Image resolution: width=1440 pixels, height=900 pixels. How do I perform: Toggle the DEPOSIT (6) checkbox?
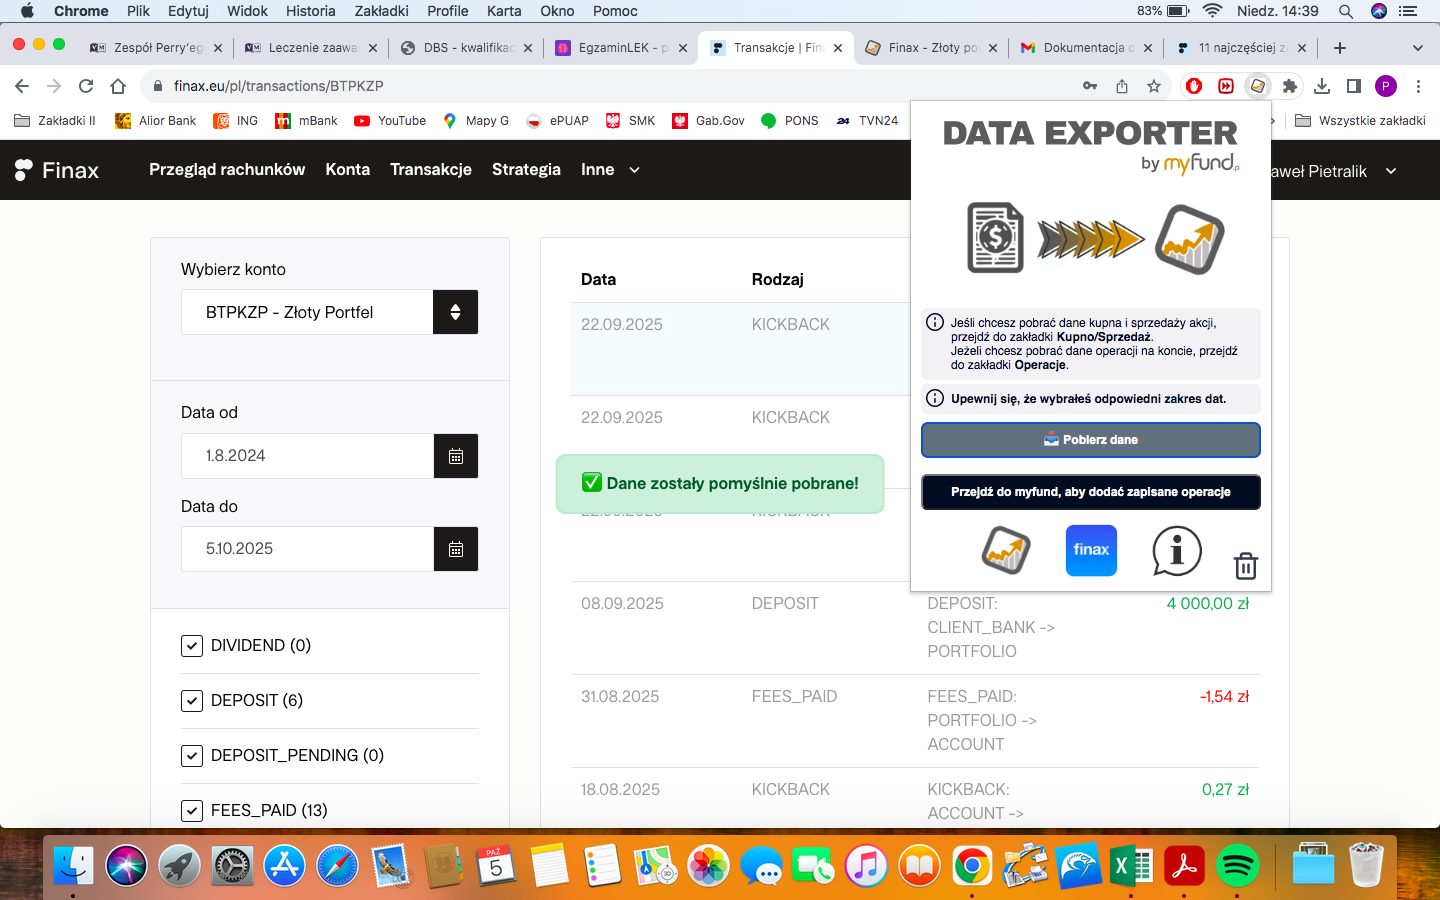pyautogui.click(x=192, y=701)
